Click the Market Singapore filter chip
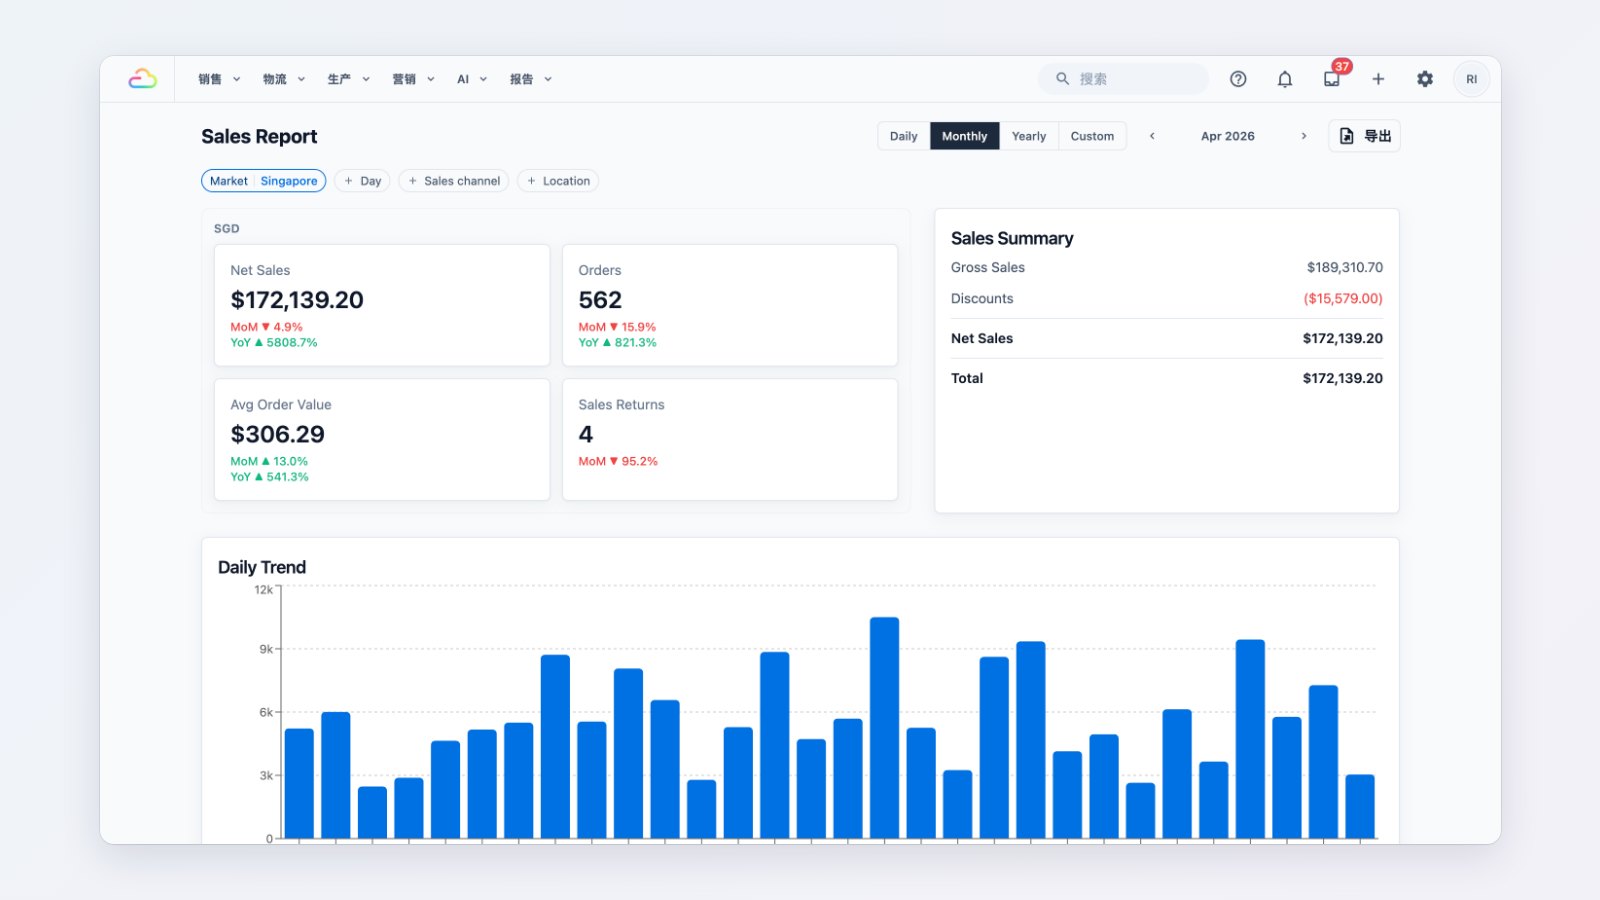 tap(264, 181)
